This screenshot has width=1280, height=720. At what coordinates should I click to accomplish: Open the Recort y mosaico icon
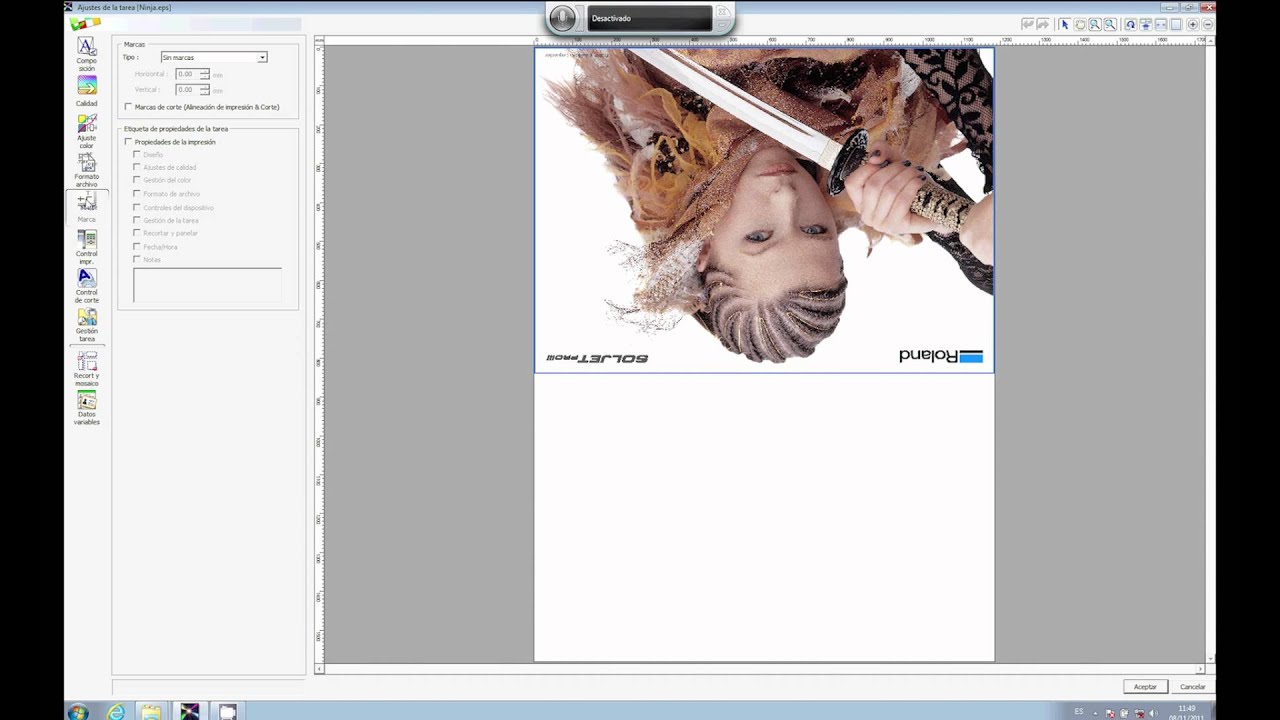click(x=87, y=361)
